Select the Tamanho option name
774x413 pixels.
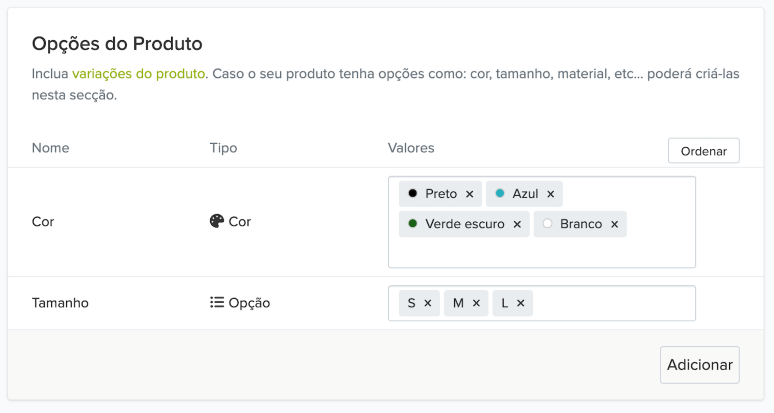[60, 303]
